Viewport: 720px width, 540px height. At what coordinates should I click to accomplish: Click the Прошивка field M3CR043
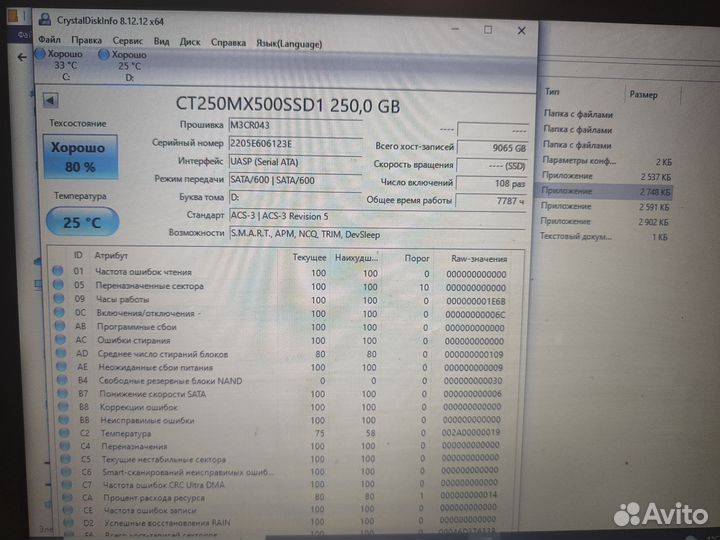[x=295, y=126]
